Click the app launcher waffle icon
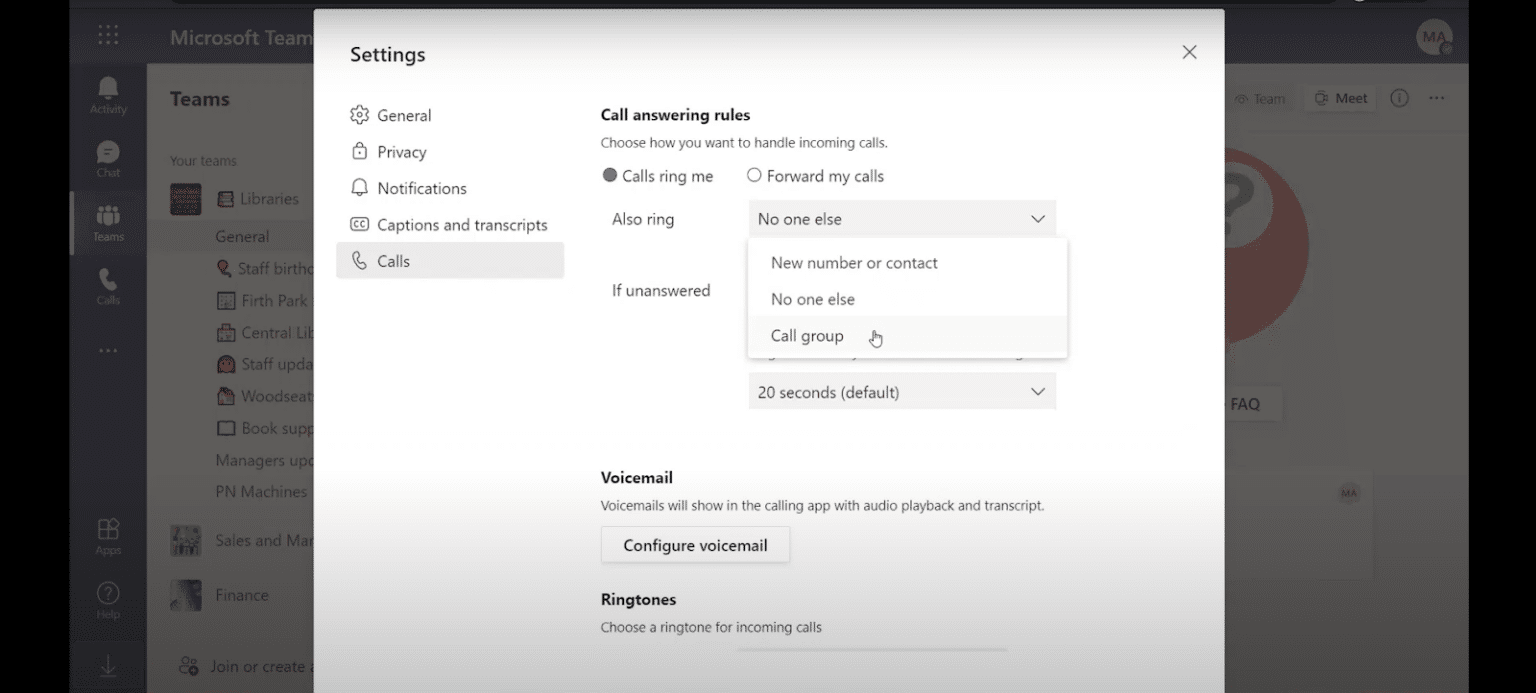 coord(107,35)
